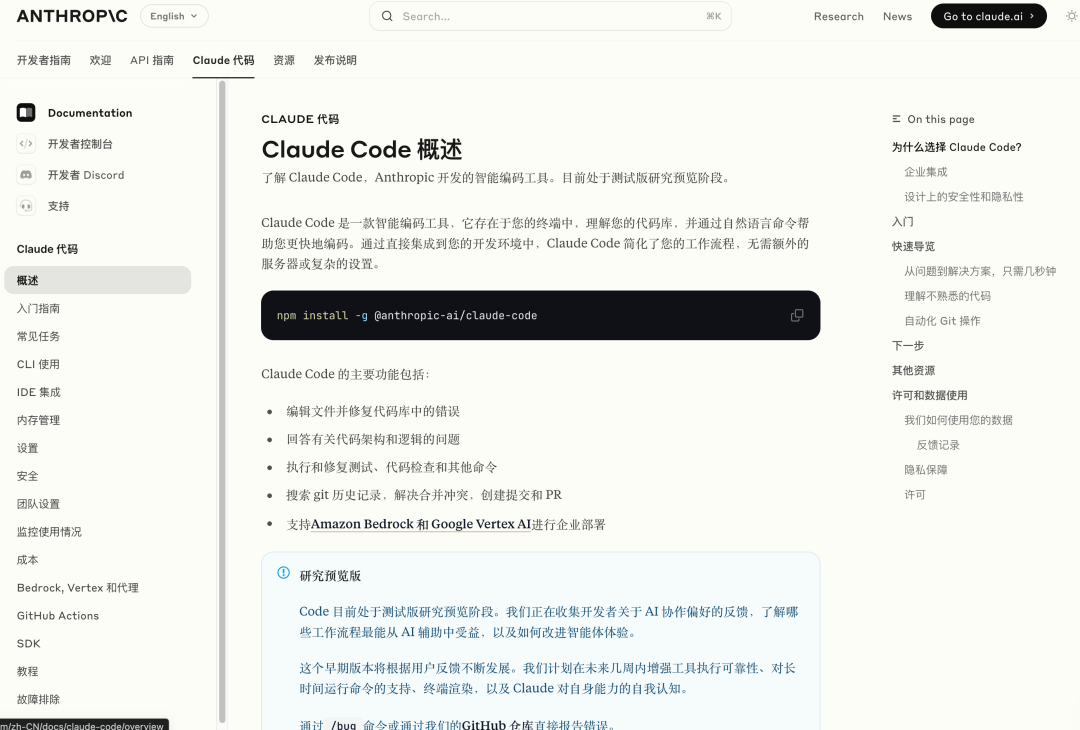Jump to 入门 section

click(902, 221)
